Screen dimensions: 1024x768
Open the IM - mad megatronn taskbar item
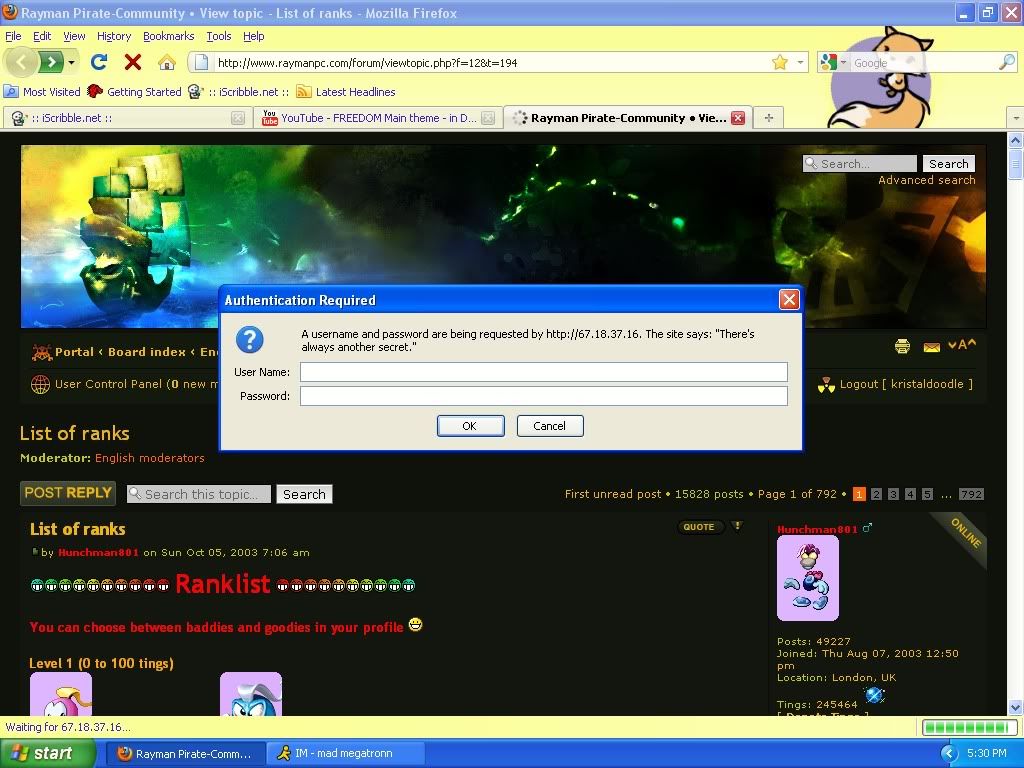(345, 753)
